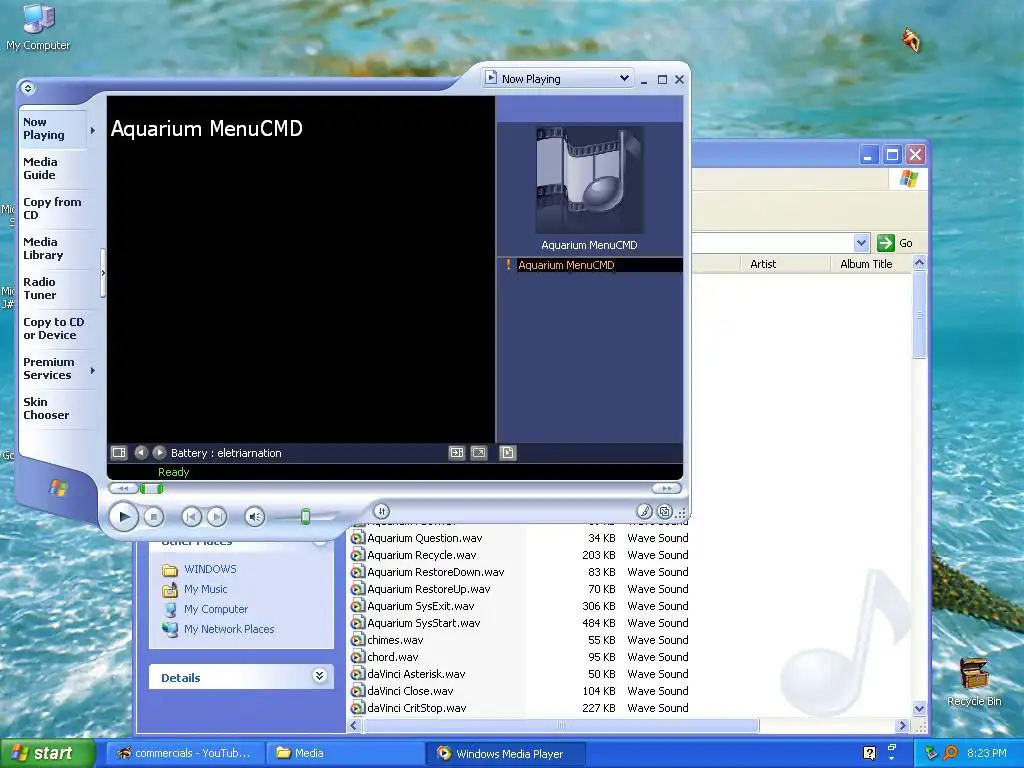This screenshot has width=1024, height=768.
Task: Switch to commercials - YouTube taskbar item
Action: pos(185,753)
